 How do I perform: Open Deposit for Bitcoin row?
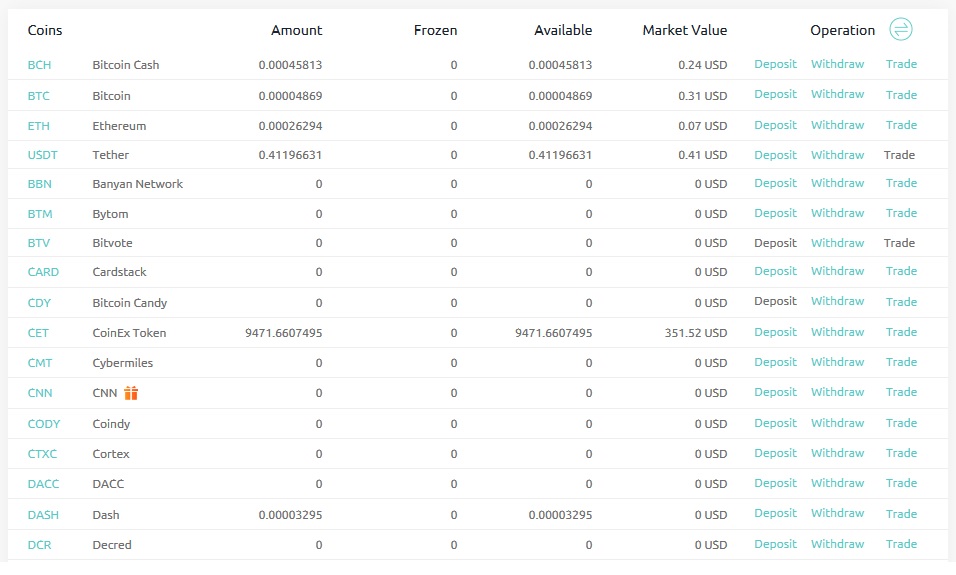point(775,94)
